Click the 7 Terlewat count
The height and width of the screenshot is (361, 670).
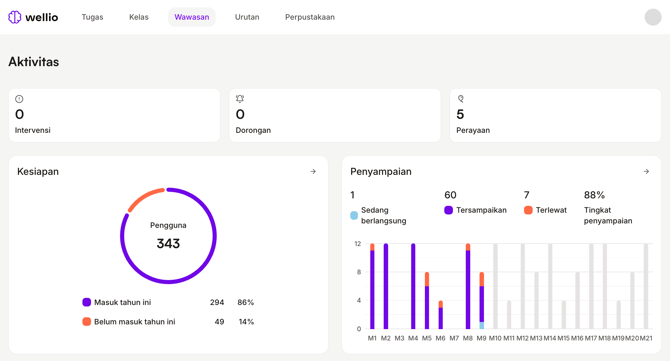pyautogui.click(x=526, y=195)
